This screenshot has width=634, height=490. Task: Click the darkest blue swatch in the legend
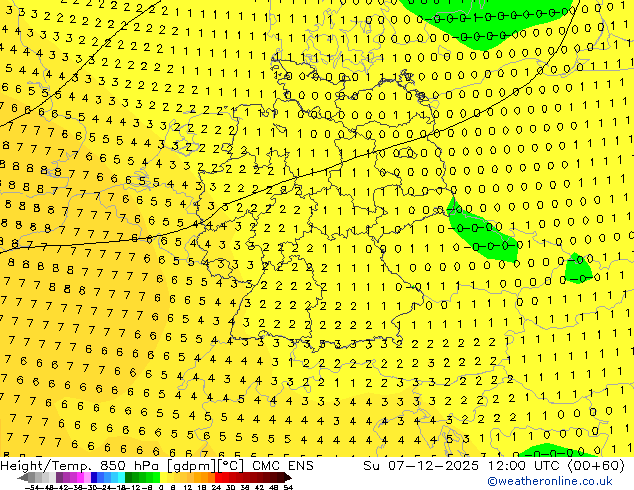click(94, 477)
